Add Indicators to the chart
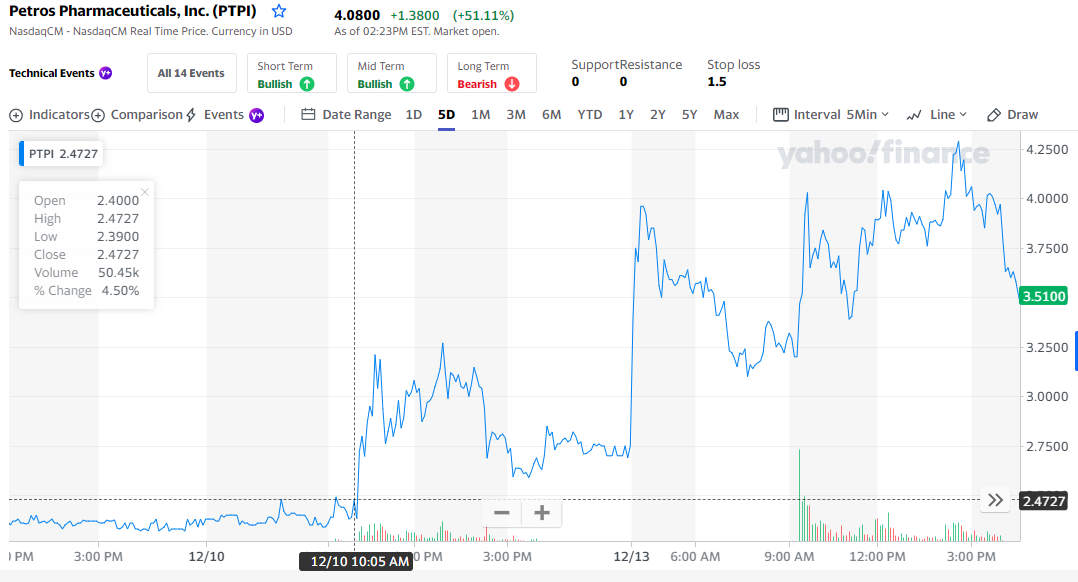Screen dimensions: 1078x582 click(x=50, y=115)
